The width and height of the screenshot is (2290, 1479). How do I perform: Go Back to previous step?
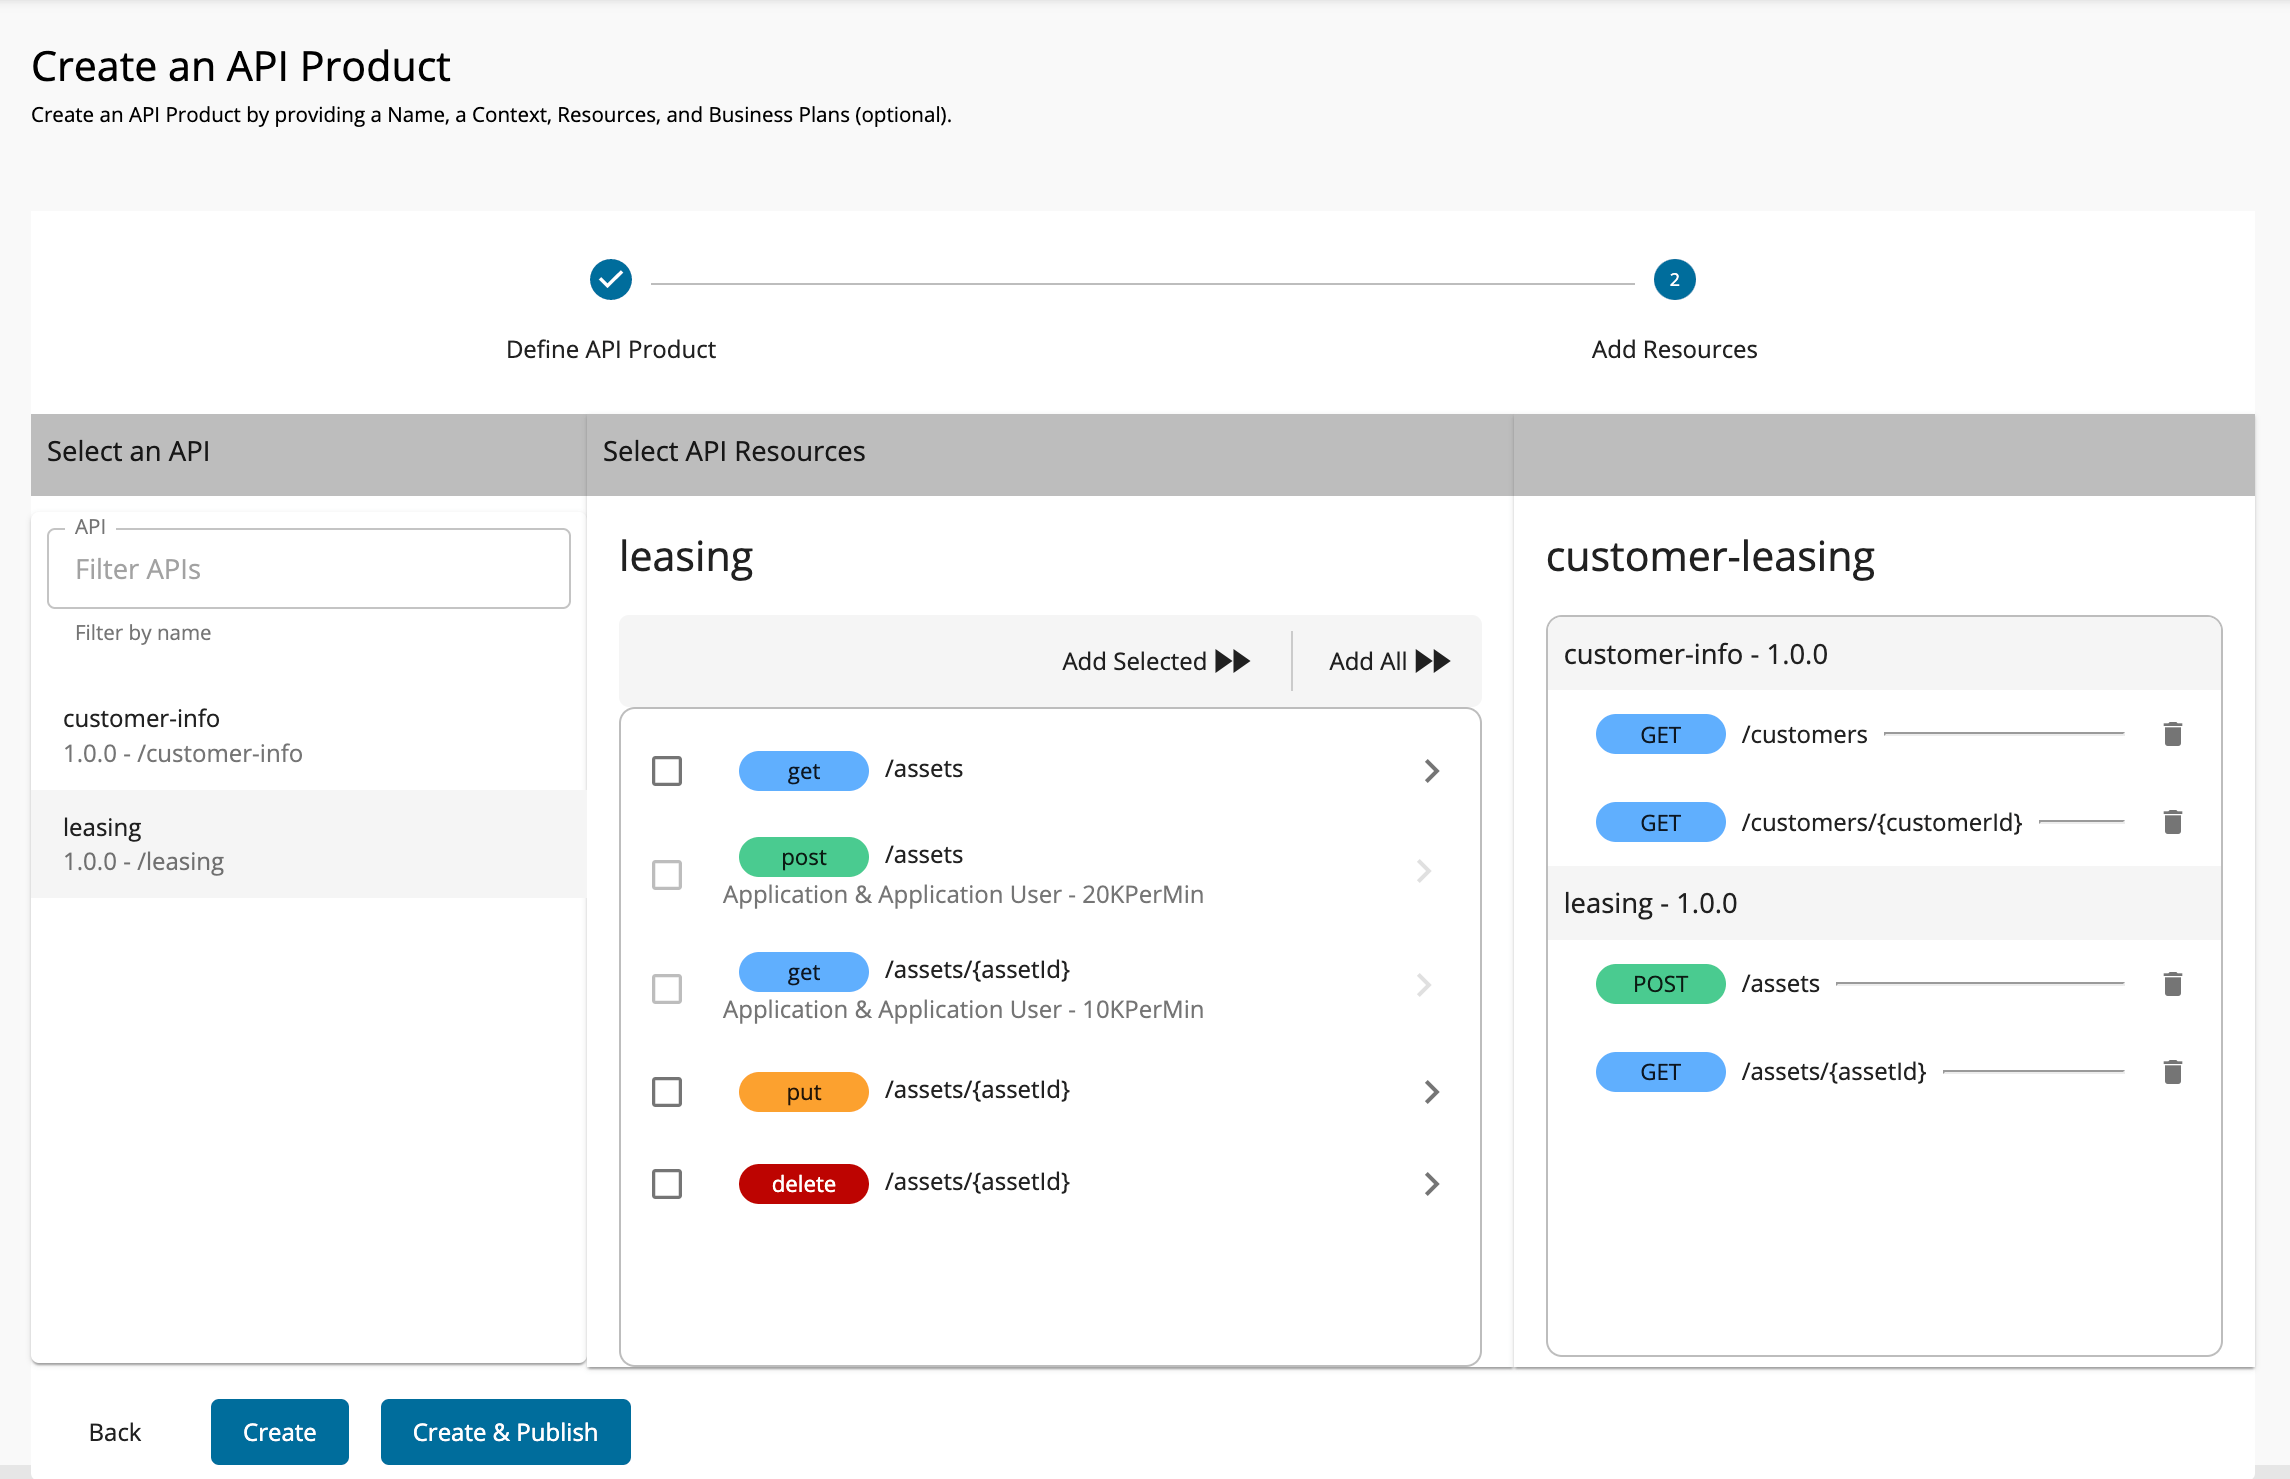click(115, 1432)
